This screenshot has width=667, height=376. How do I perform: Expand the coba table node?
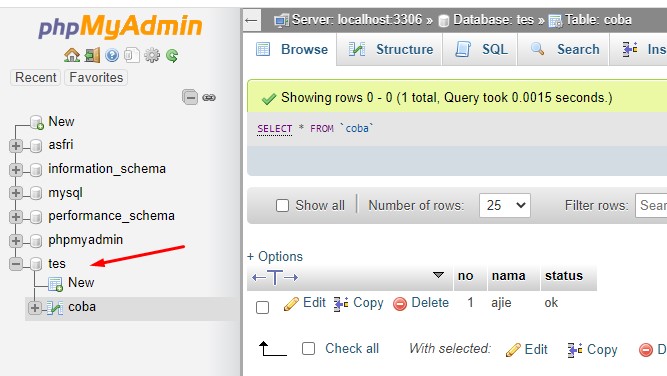pyautogui.click(x=35, y=308)
